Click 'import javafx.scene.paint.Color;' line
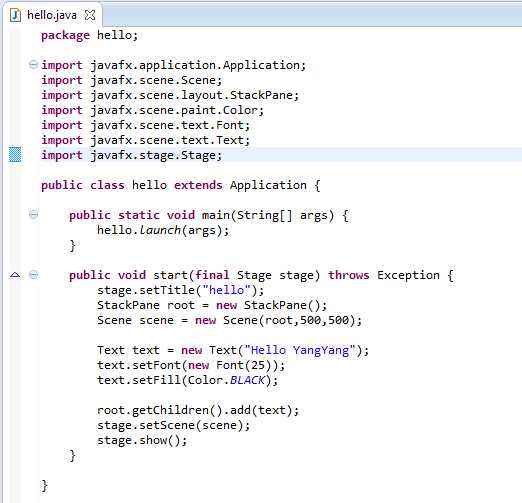The width and height of the screenshot is (522, 503). [x=152, y=110]
